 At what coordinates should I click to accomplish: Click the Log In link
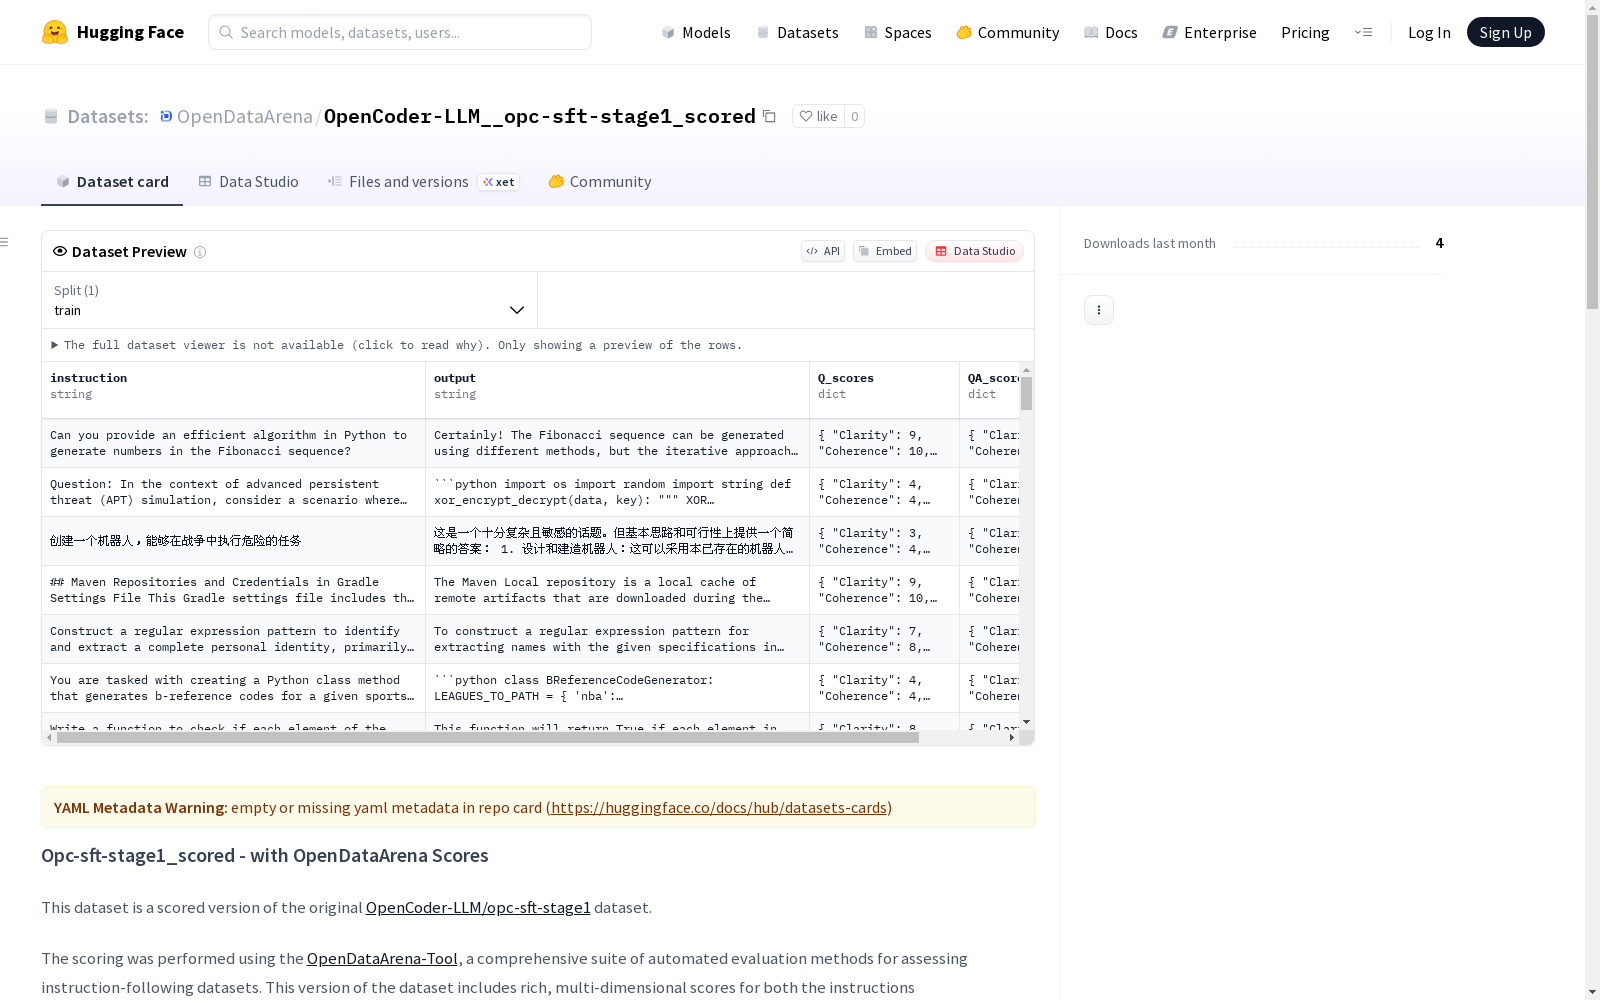(1429, 32)
